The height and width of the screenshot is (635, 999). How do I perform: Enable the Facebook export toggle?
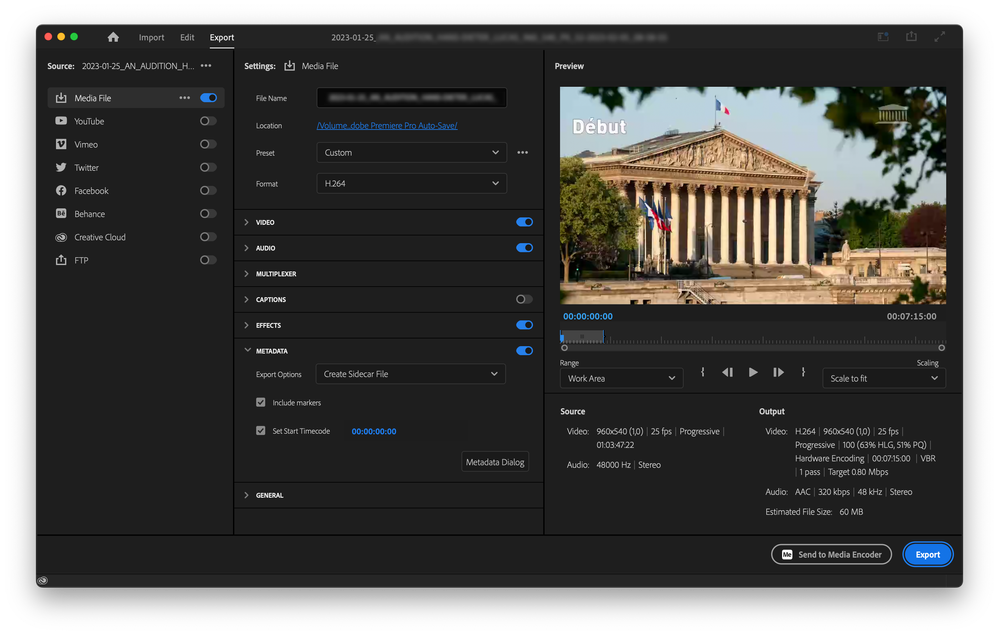(208, 191)
